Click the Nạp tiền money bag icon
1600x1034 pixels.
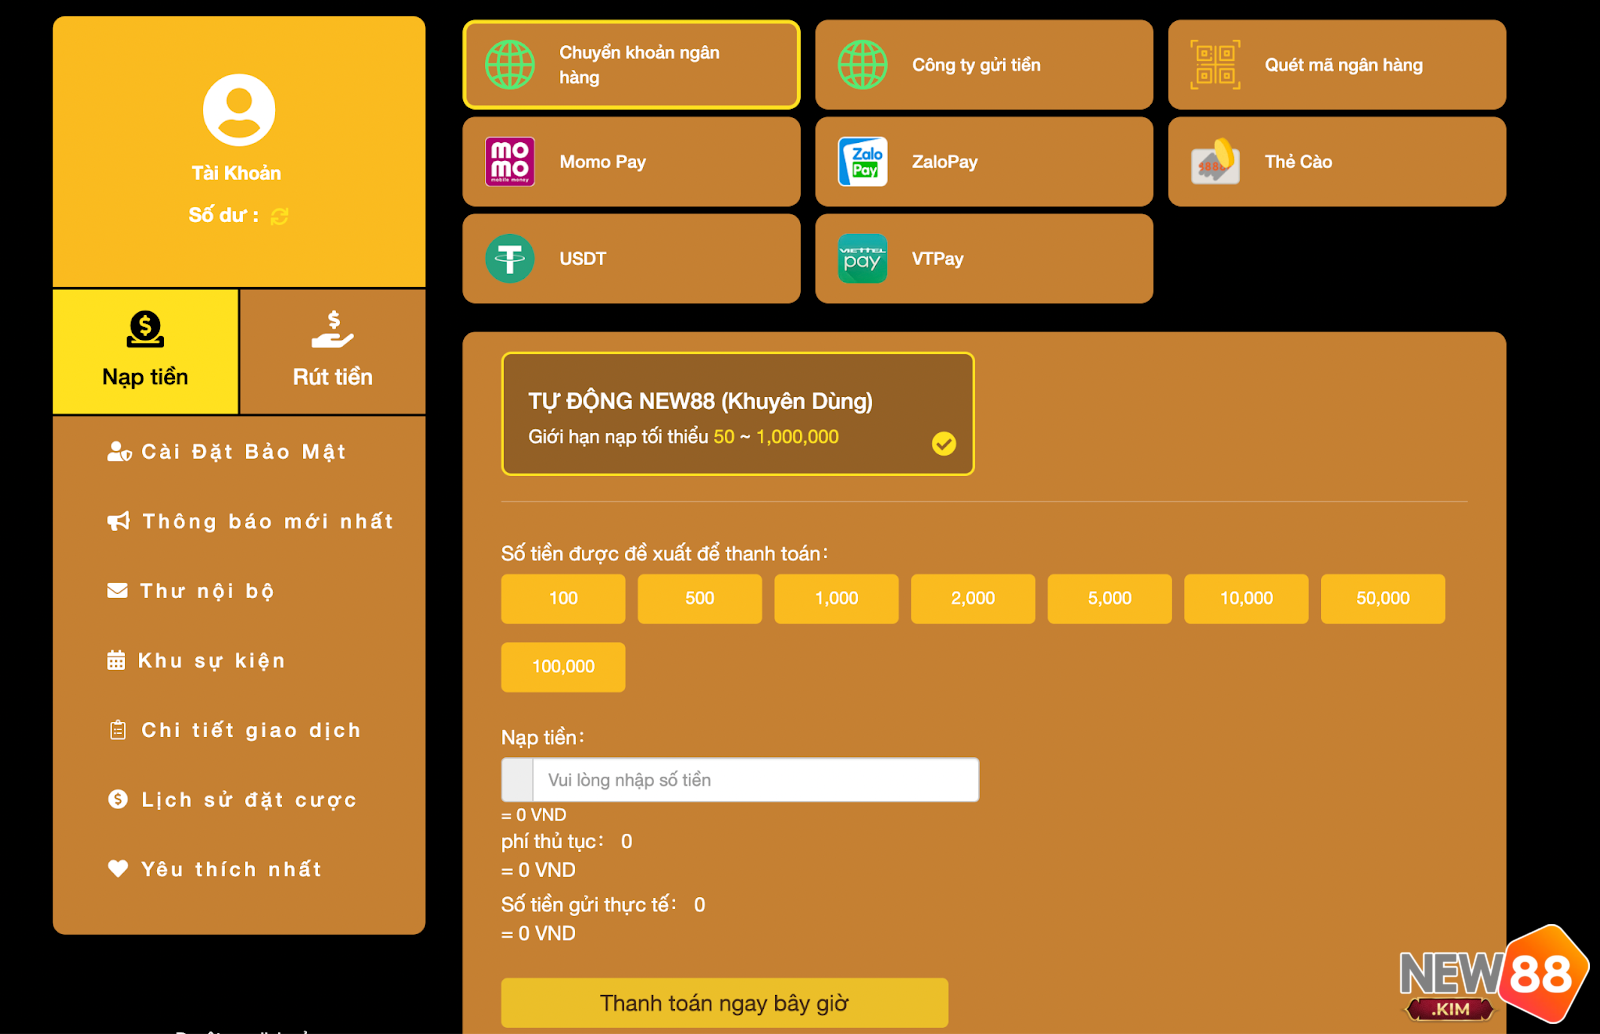145,329
